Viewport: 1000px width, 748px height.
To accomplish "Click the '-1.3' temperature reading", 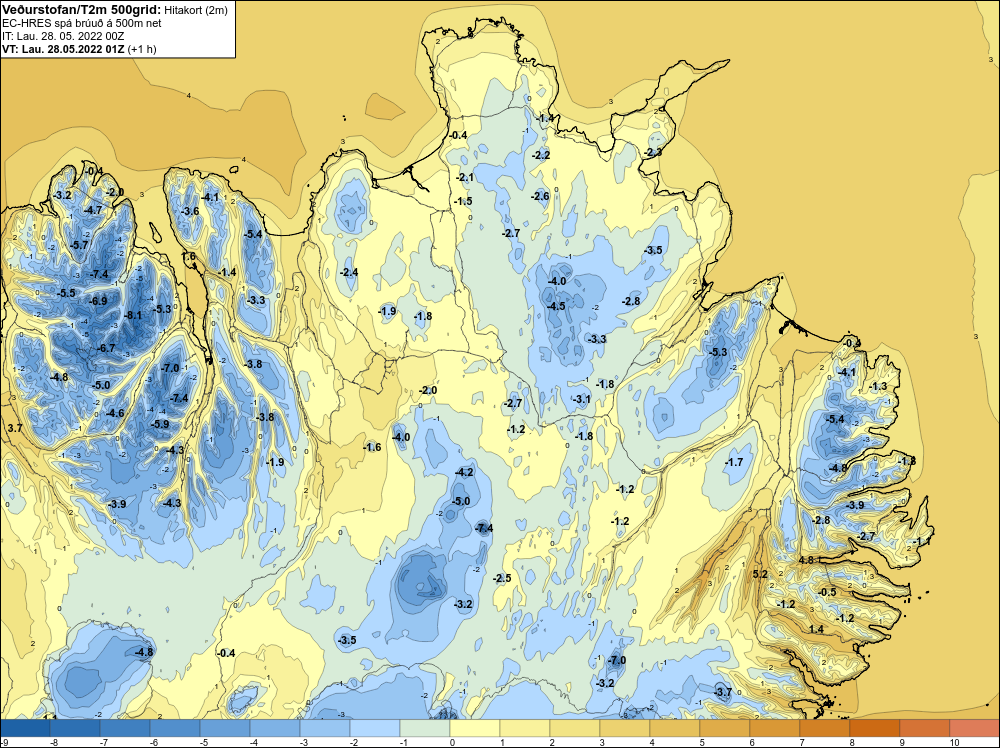I will (878, 386).
